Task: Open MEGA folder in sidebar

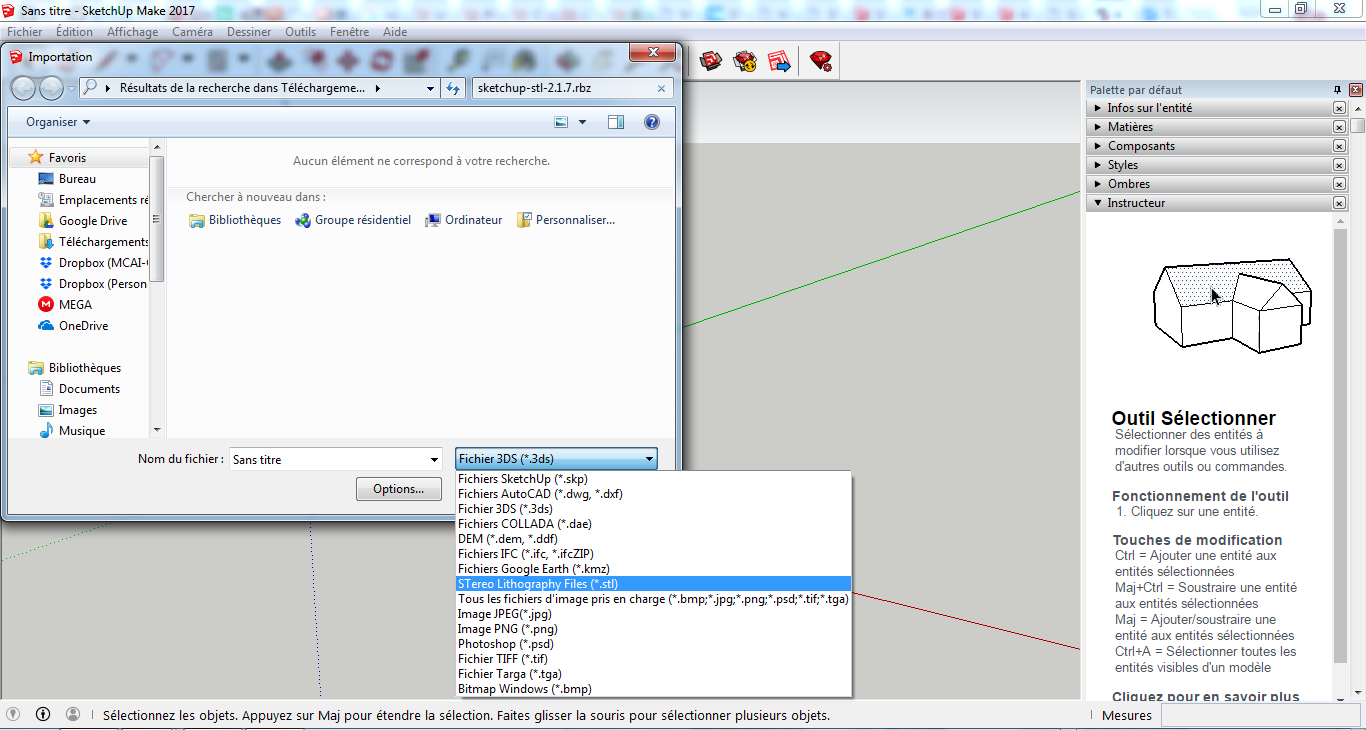Action: [x=65, y=305]
